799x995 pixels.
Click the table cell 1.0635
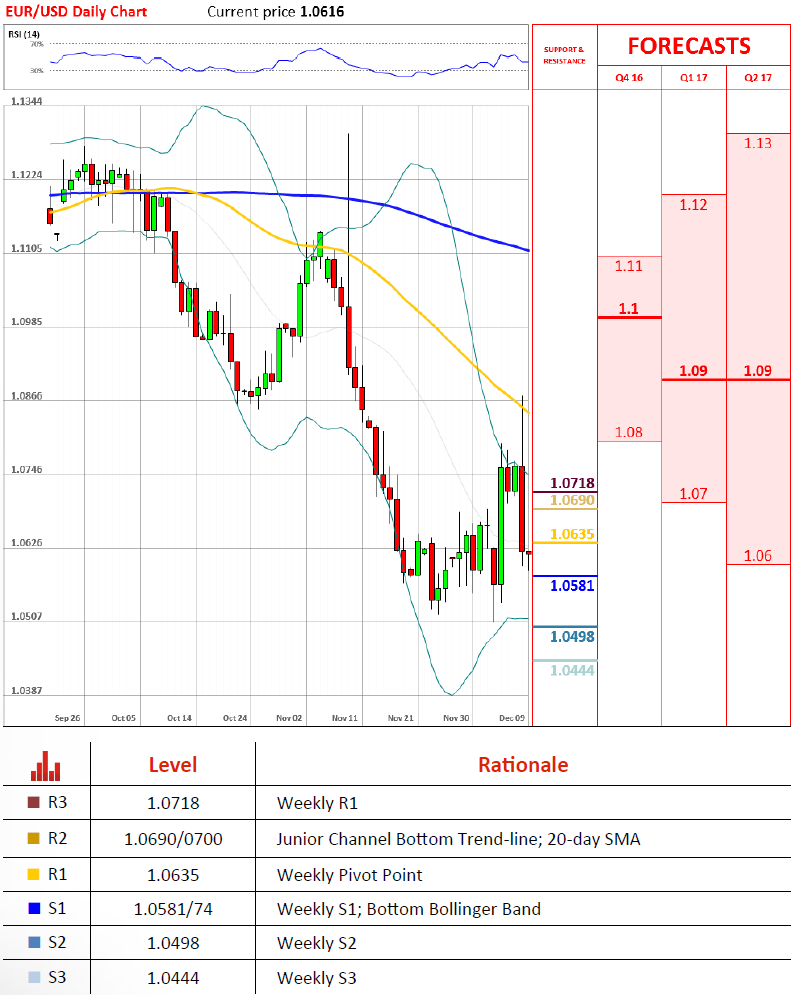tap(173, 875)
